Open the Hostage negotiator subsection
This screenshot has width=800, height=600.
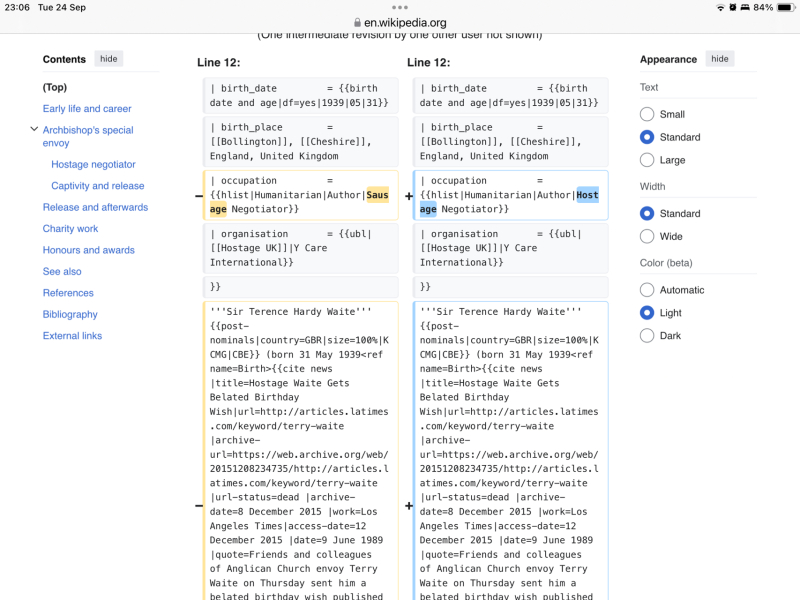tap(93, 164)
